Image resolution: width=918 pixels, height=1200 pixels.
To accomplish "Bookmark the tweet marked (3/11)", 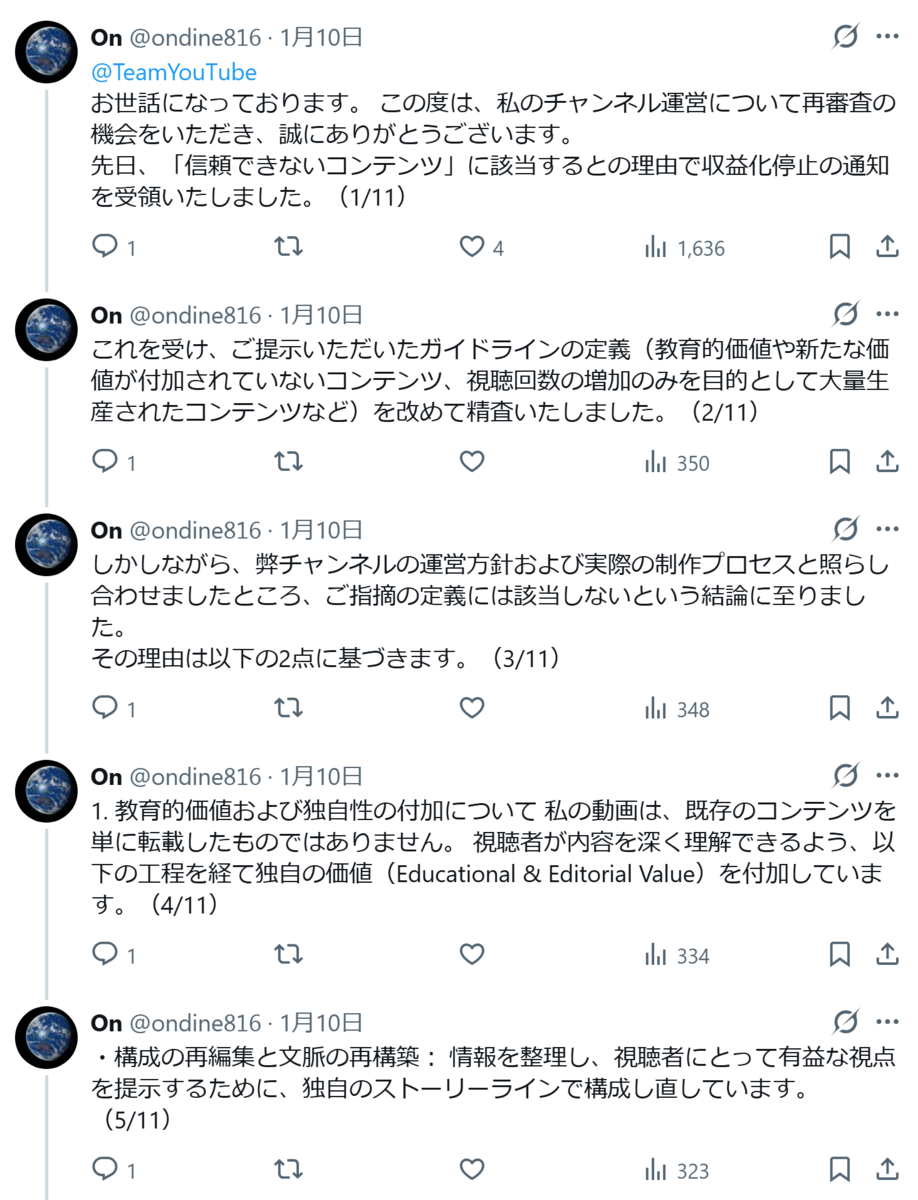I will [x=840, y=709].
